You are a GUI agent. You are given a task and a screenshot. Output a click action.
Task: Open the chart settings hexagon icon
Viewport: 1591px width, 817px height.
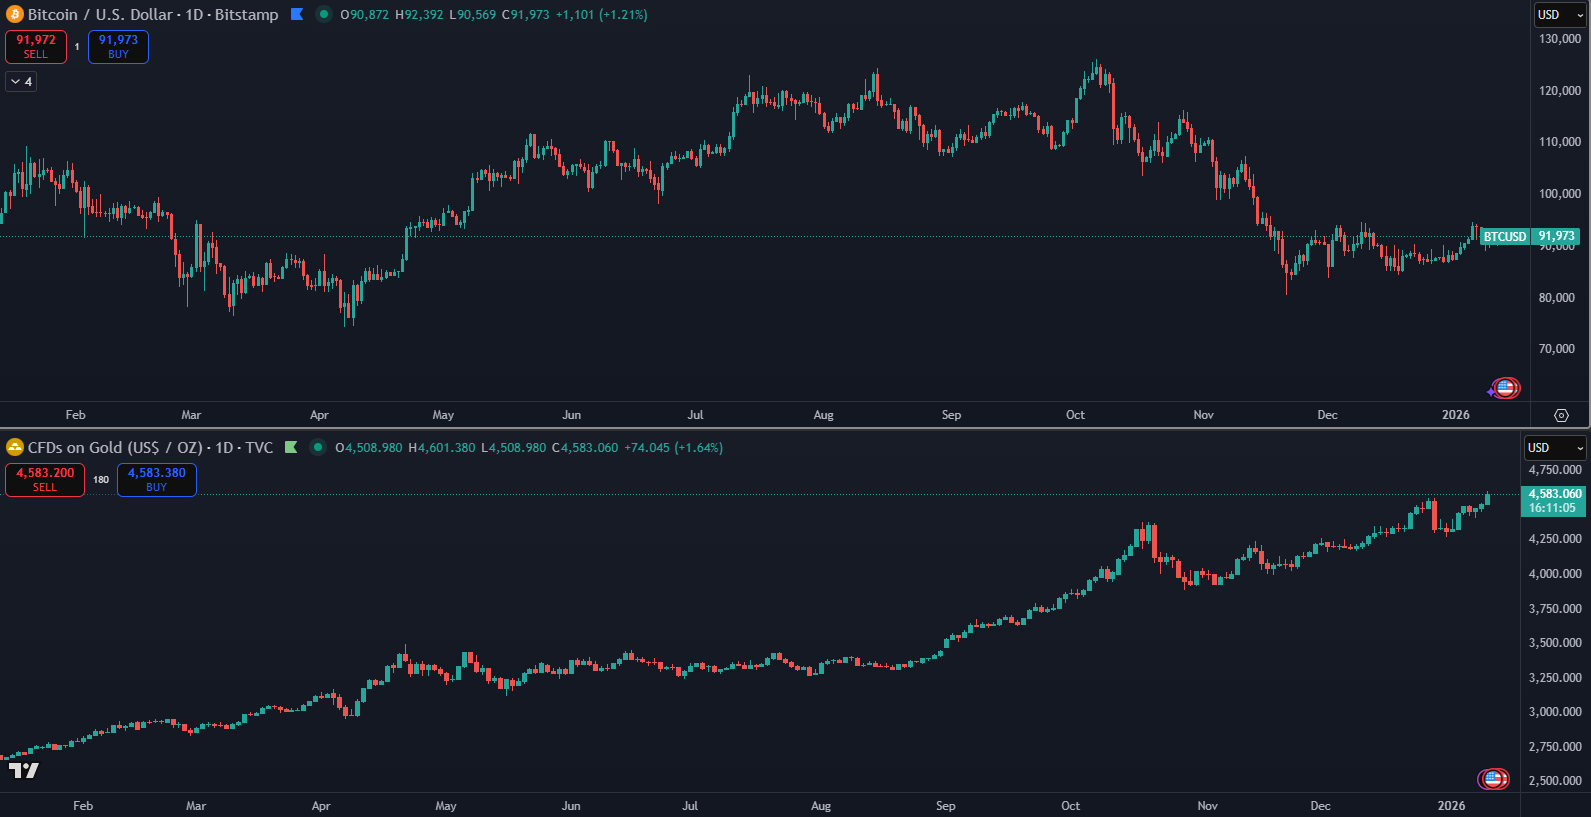(x=1561, y=415)
